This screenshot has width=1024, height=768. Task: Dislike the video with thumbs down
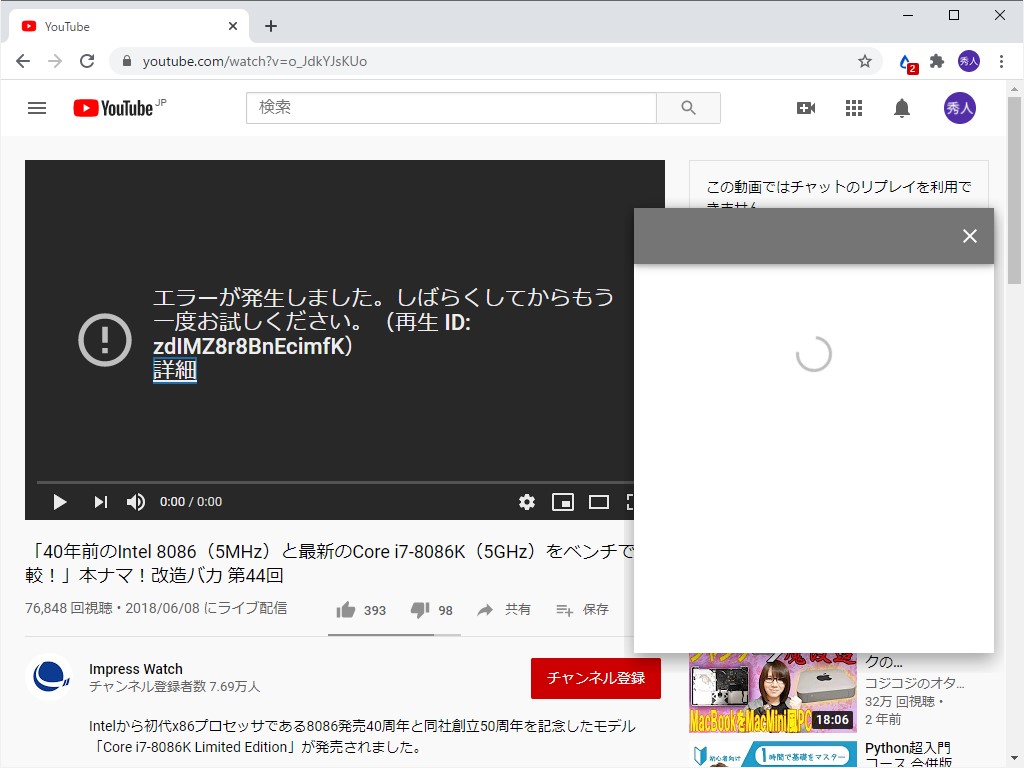pos(419,609)
